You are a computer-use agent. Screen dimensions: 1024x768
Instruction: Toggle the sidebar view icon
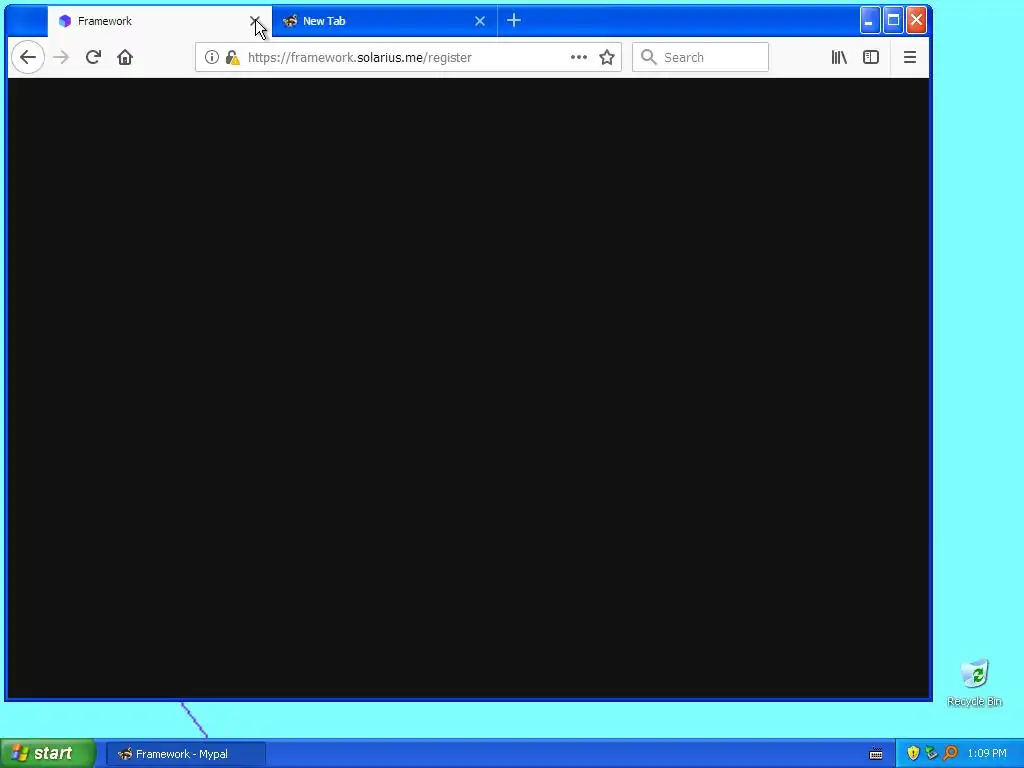pyautogui.click(x=871, y=57)
